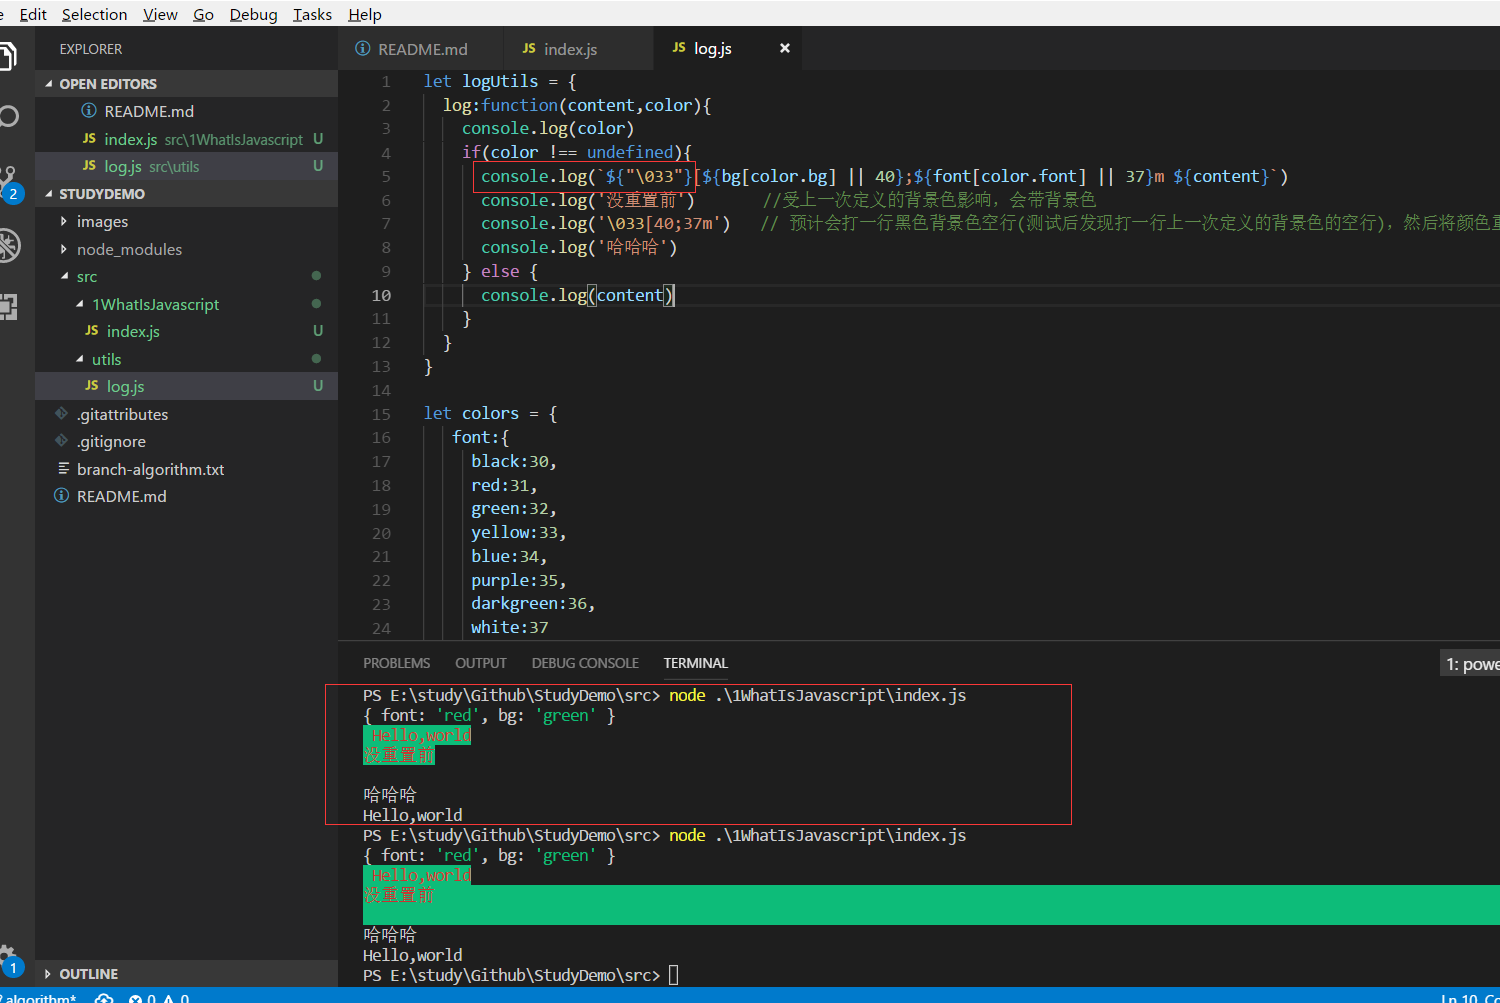Switch to the Debug Console panel tab

pos(585,663)
